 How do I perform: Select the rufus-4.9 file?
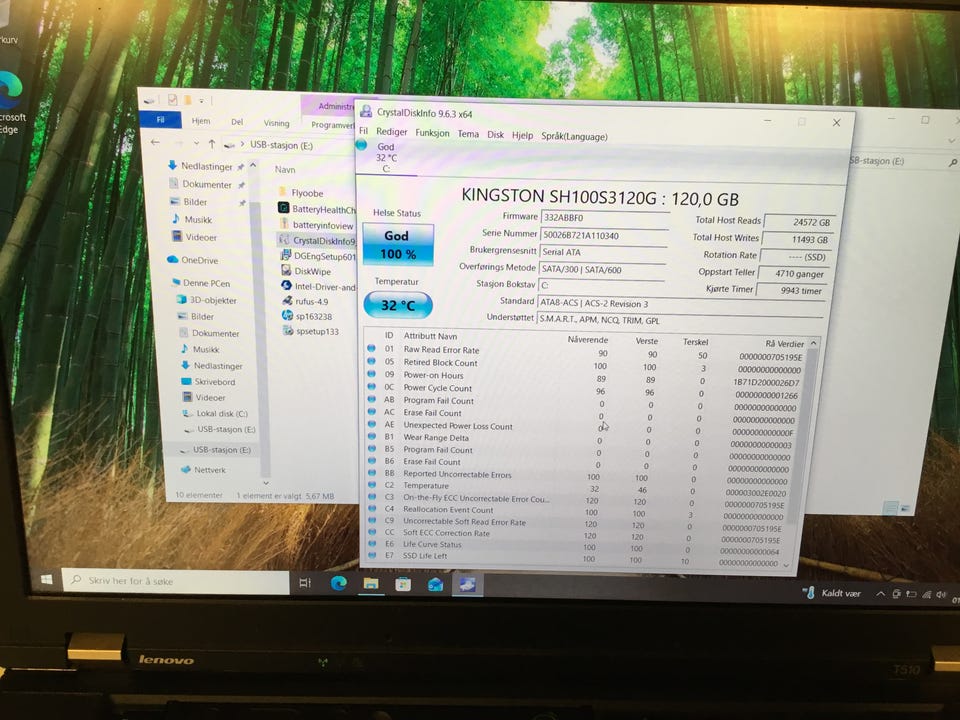(306, 301)
